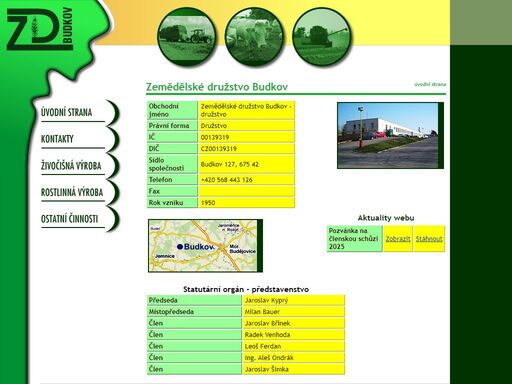
Task: Click the Zemědělské družstvo Budkov heading
Action: [x=217, y=87]
